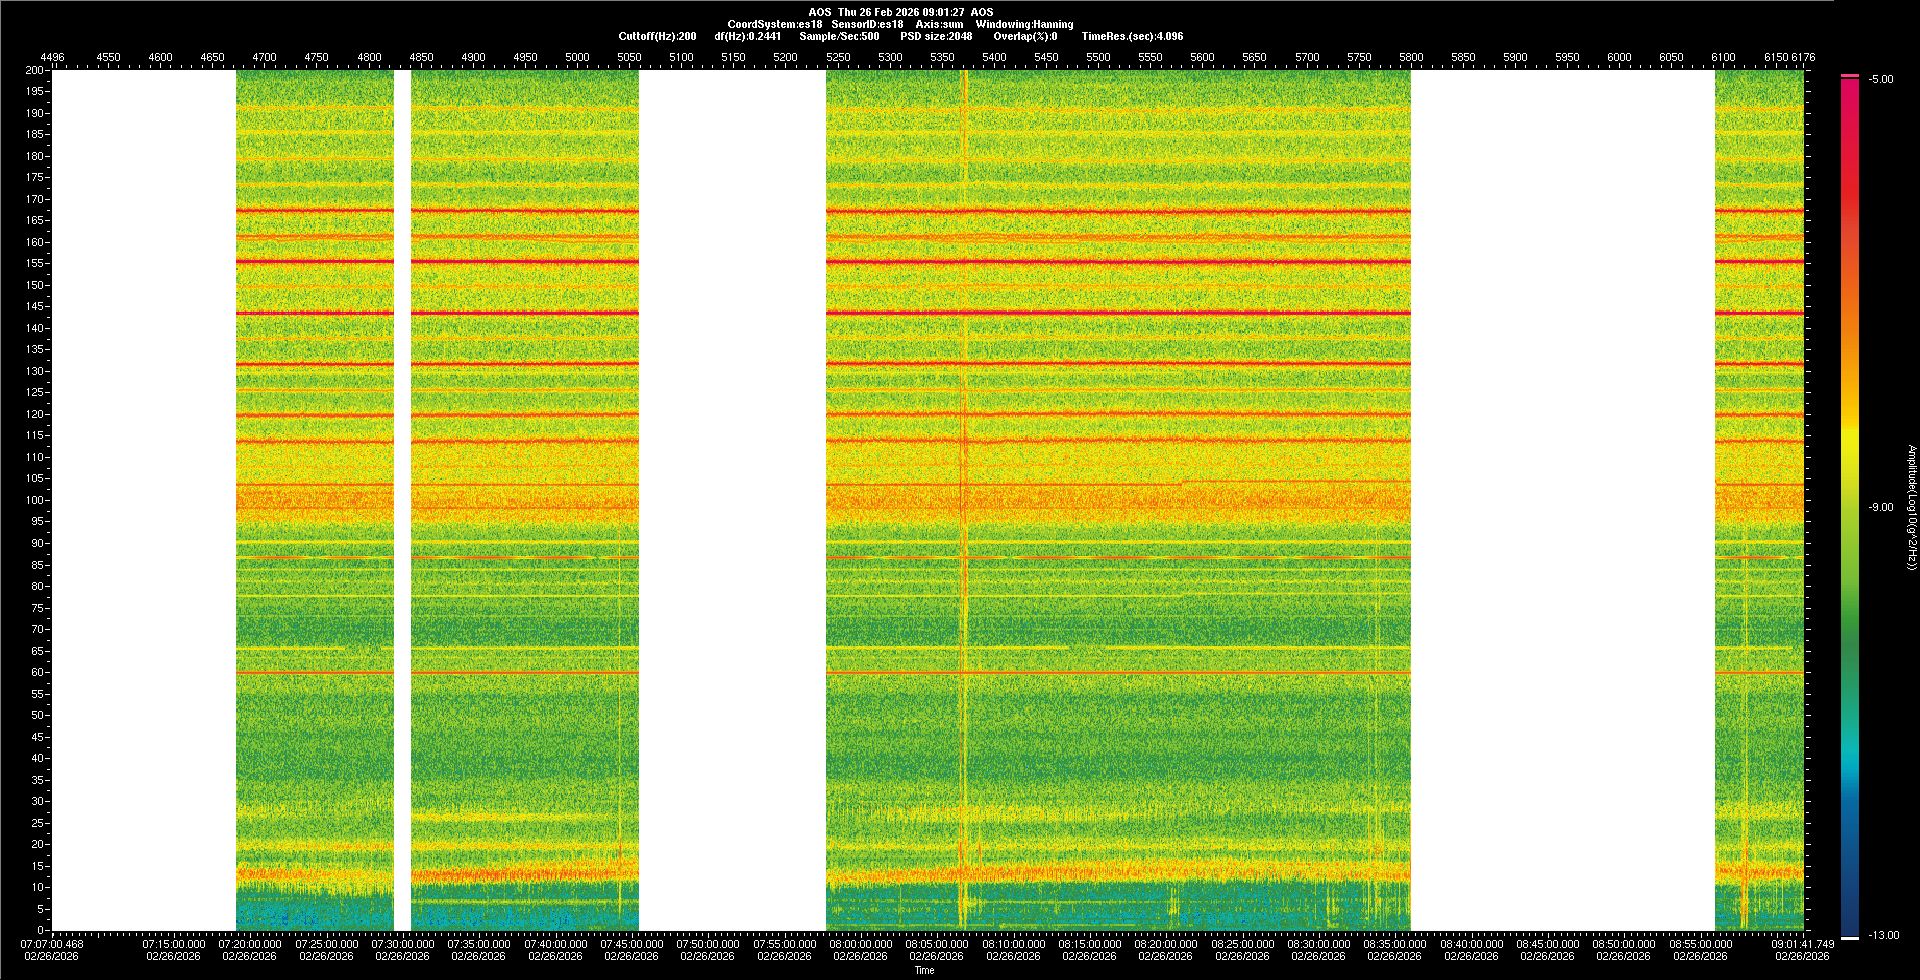The height and width of the screenshot is (980, 1920).
Task: Click the 60 Hz frequency axis label
Action: point(37,672)
